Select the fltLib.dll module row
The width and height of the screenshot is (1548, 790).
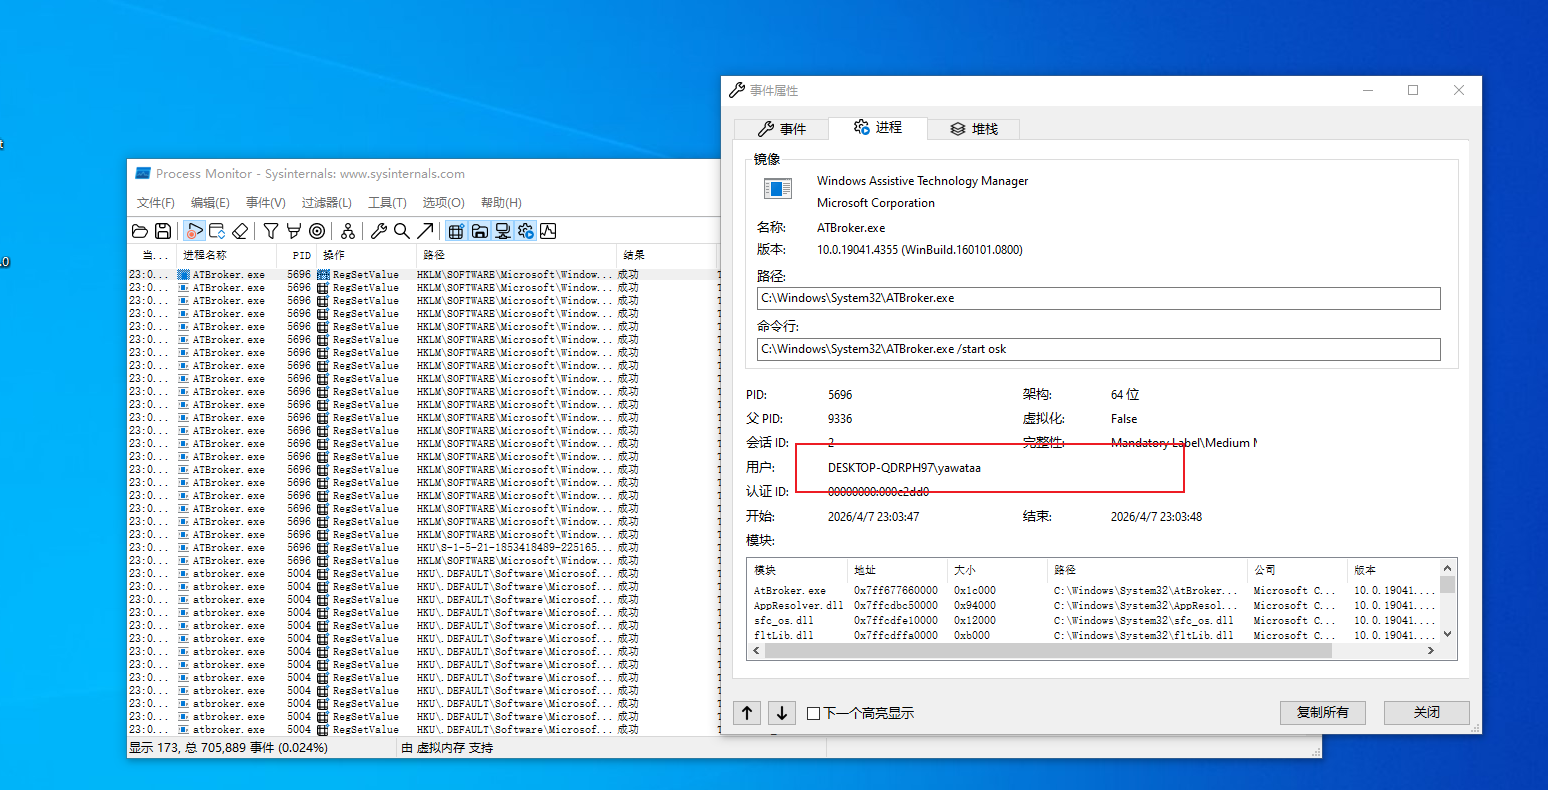(1094, 635)
